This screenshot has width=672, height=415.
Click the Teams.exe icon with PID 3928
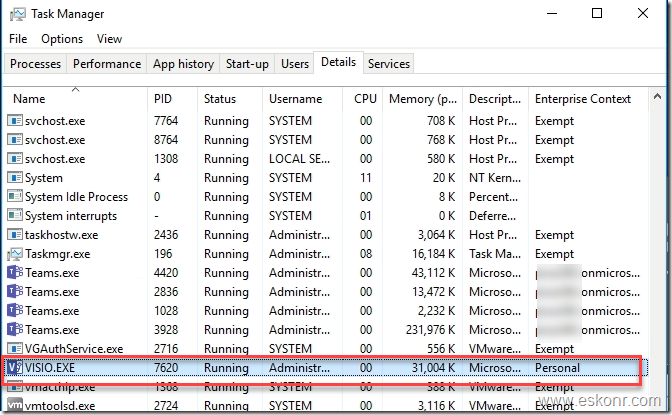pos(14,330)
